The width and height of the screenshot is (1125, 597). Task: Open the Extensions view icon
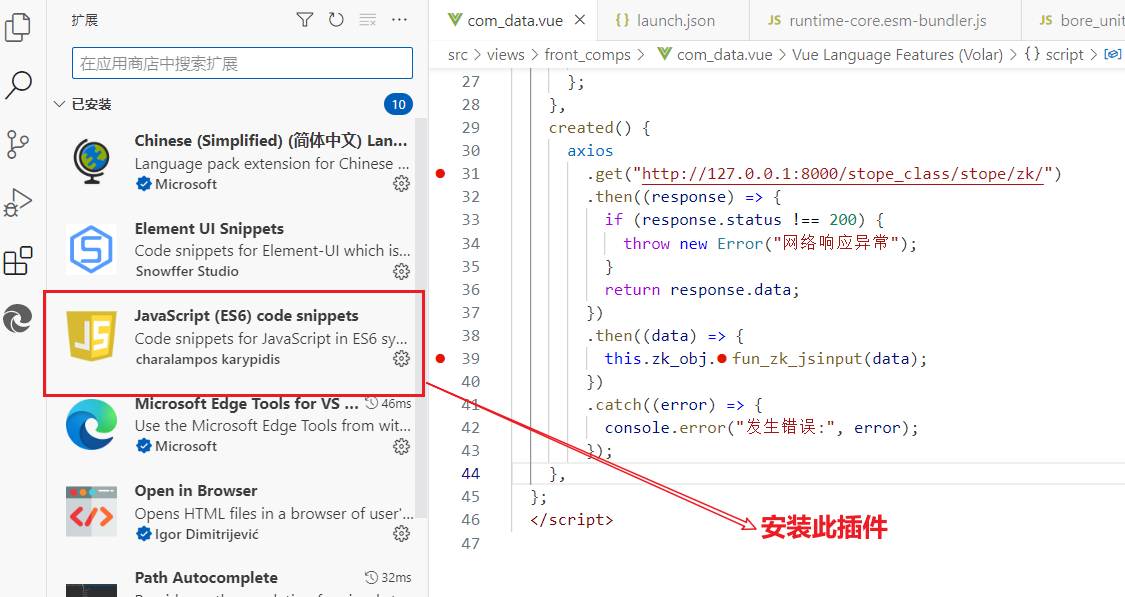pyautogui.click(x=18, y=260)
